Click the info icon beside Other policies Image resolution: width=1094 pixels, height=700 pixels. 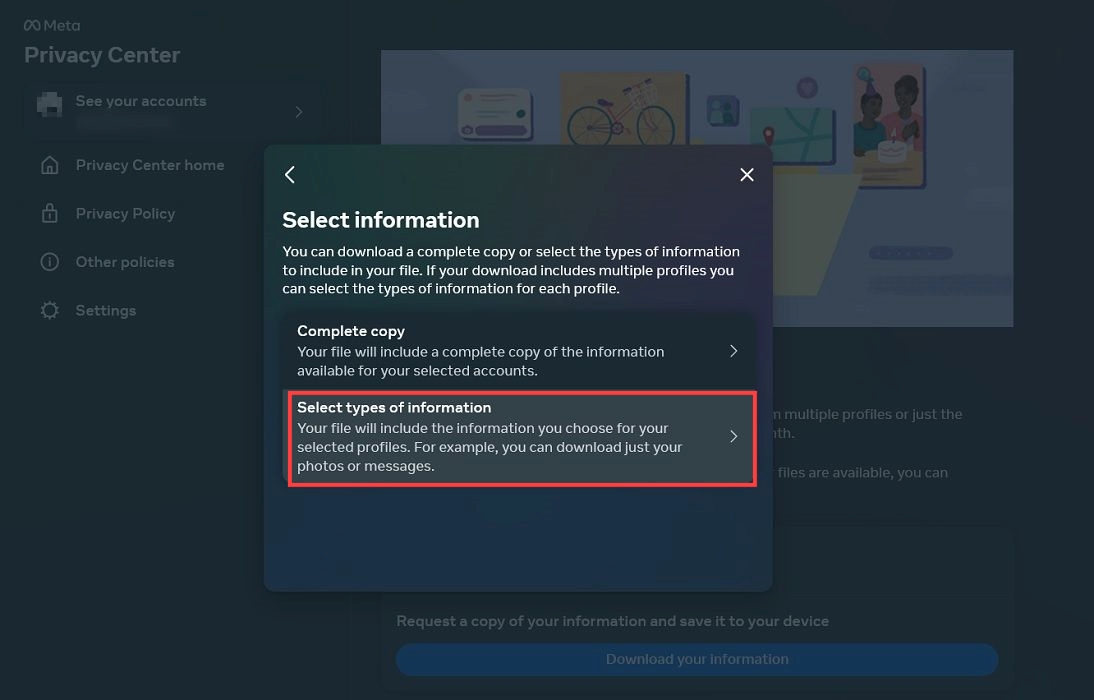tap(49, 261)
